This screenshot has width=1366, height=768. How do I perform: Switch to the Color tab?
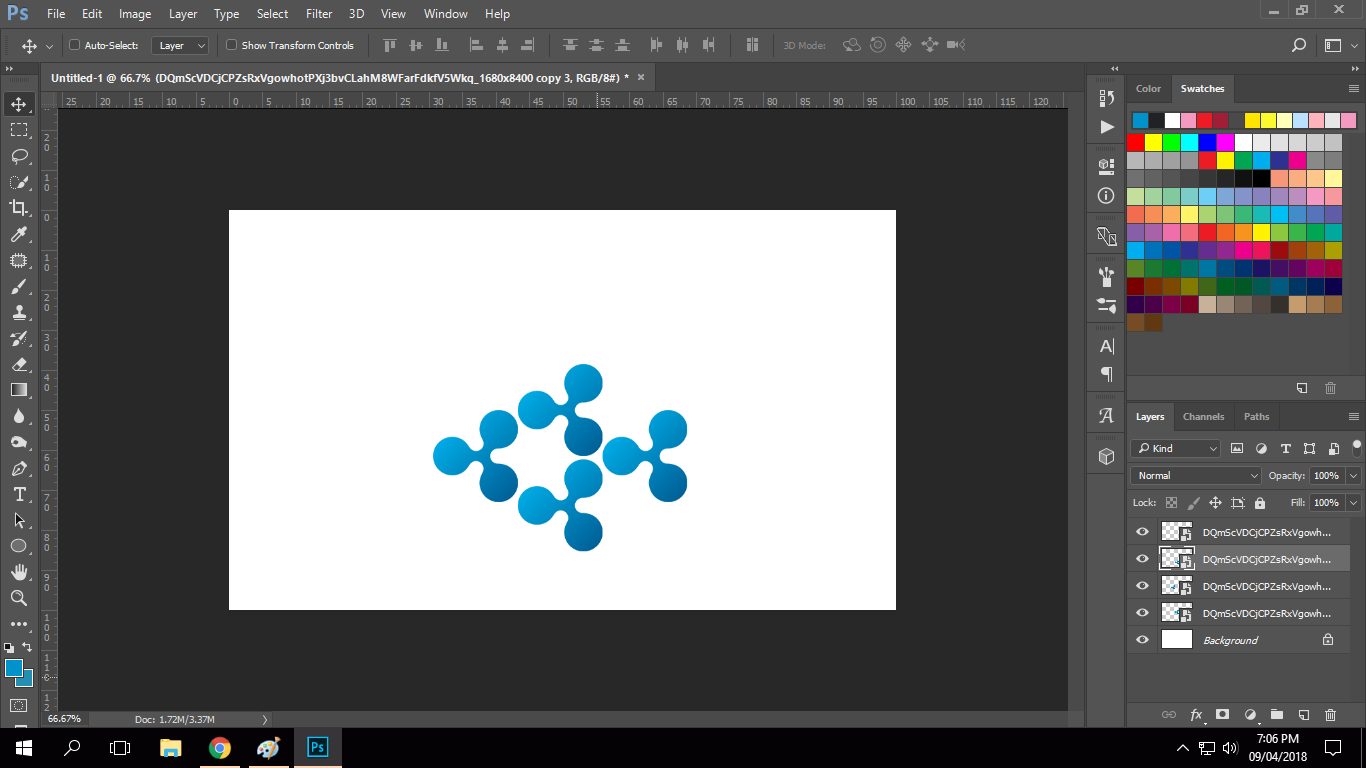coord(1148,89)
